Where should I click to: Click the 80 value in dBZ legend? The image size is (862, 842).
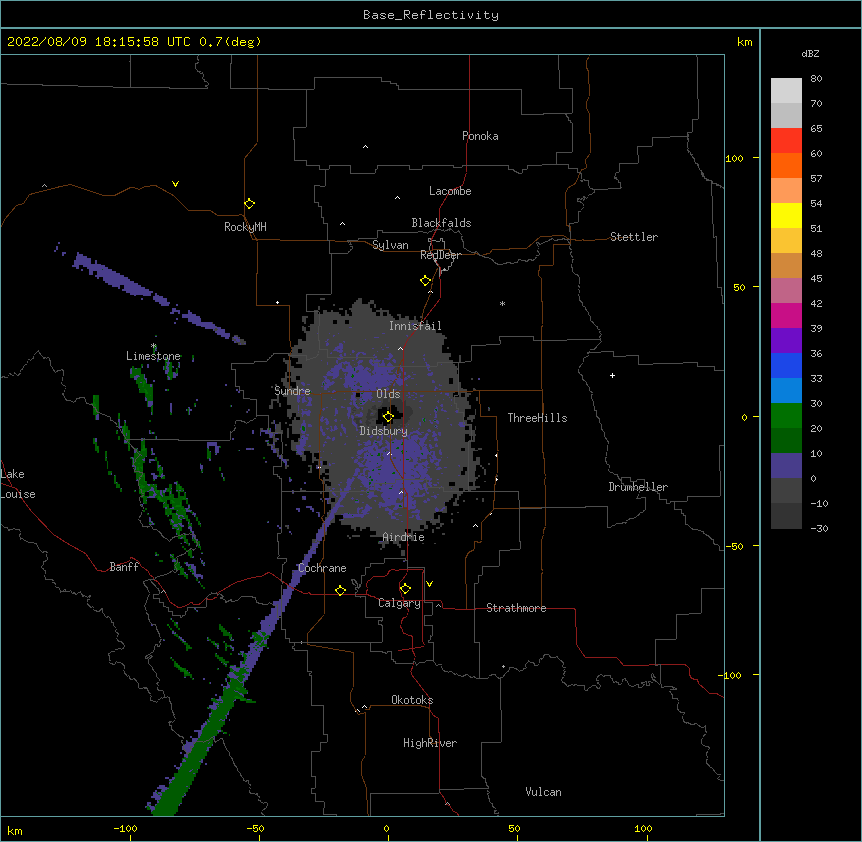click(x=816, y=79)
